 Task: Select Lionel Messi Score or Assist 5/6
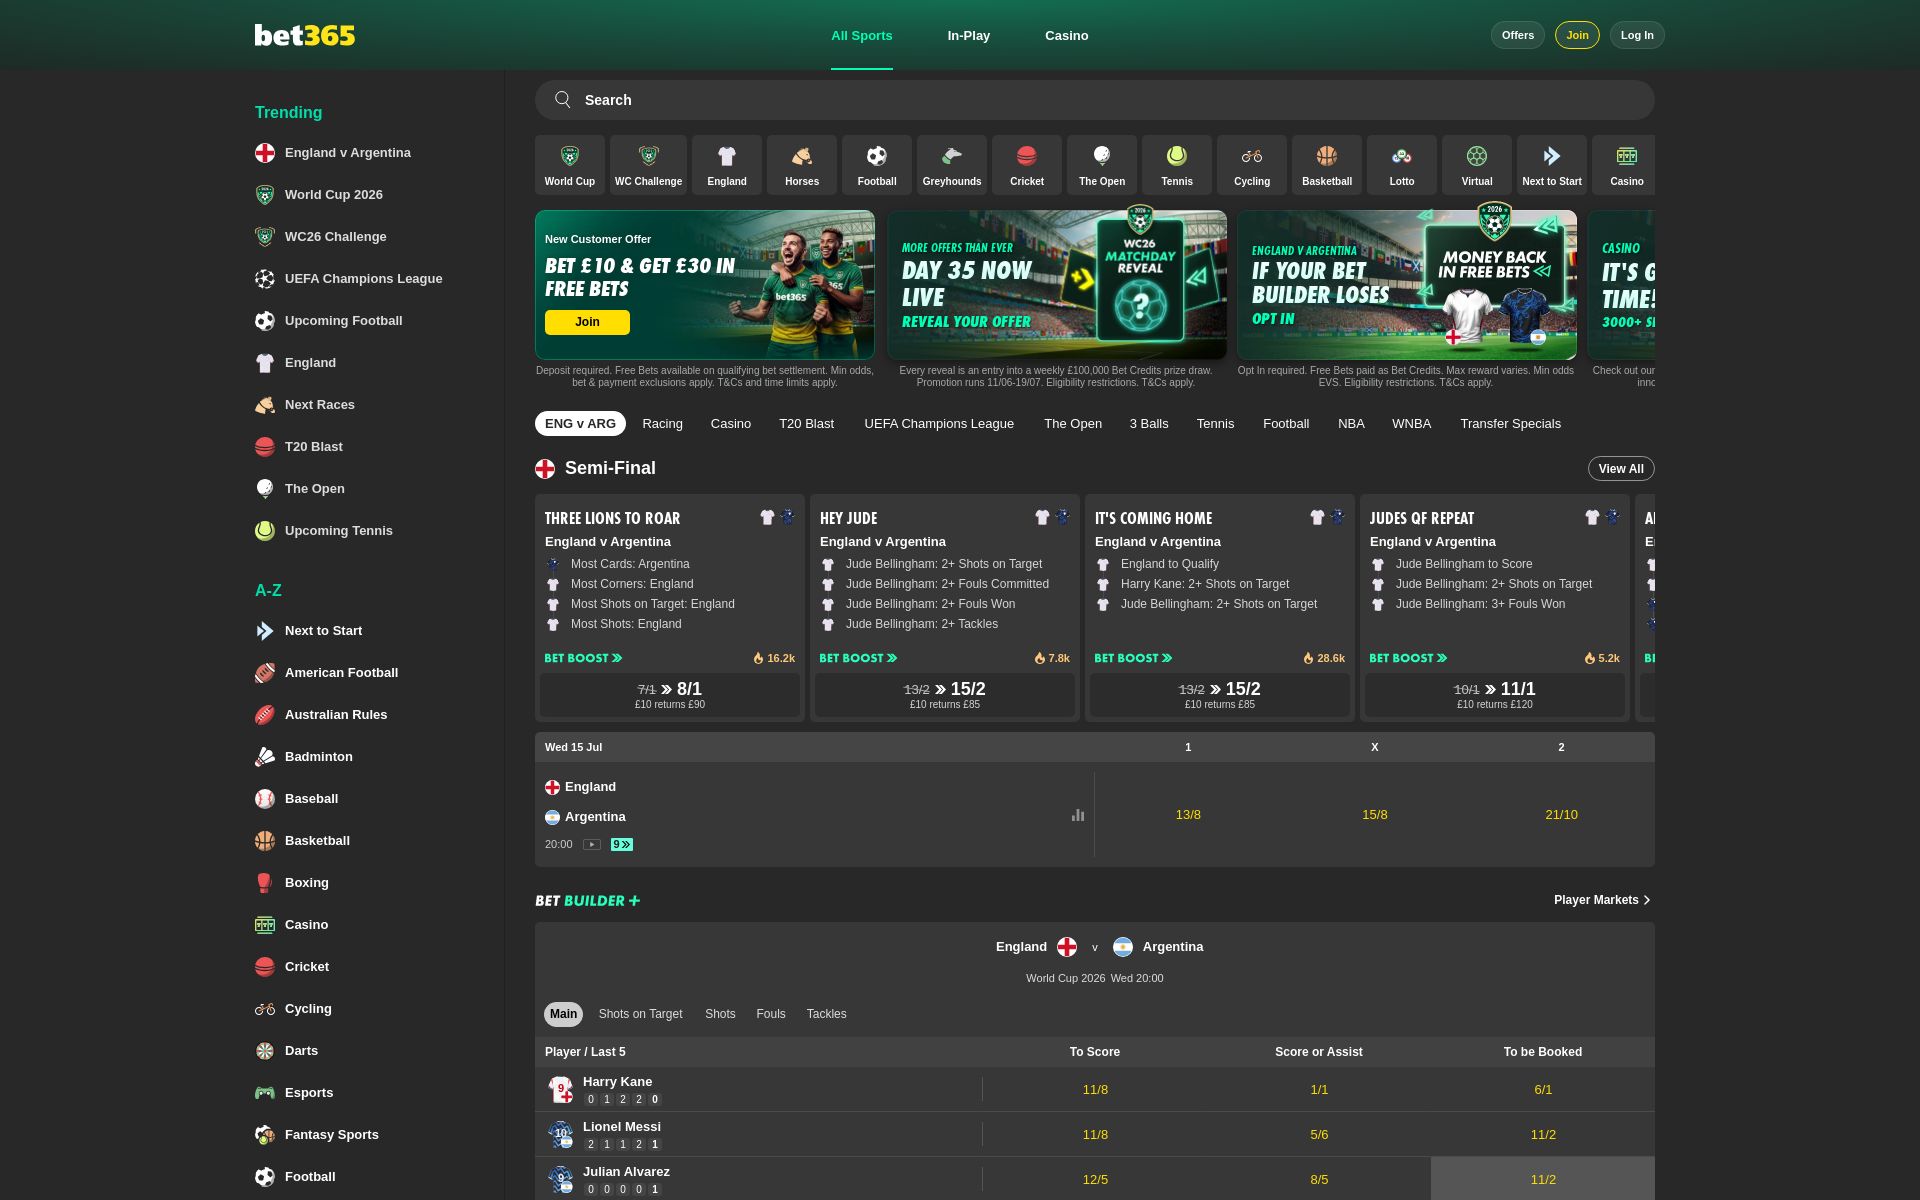pyautogui.click(x=1319, y=1135)
